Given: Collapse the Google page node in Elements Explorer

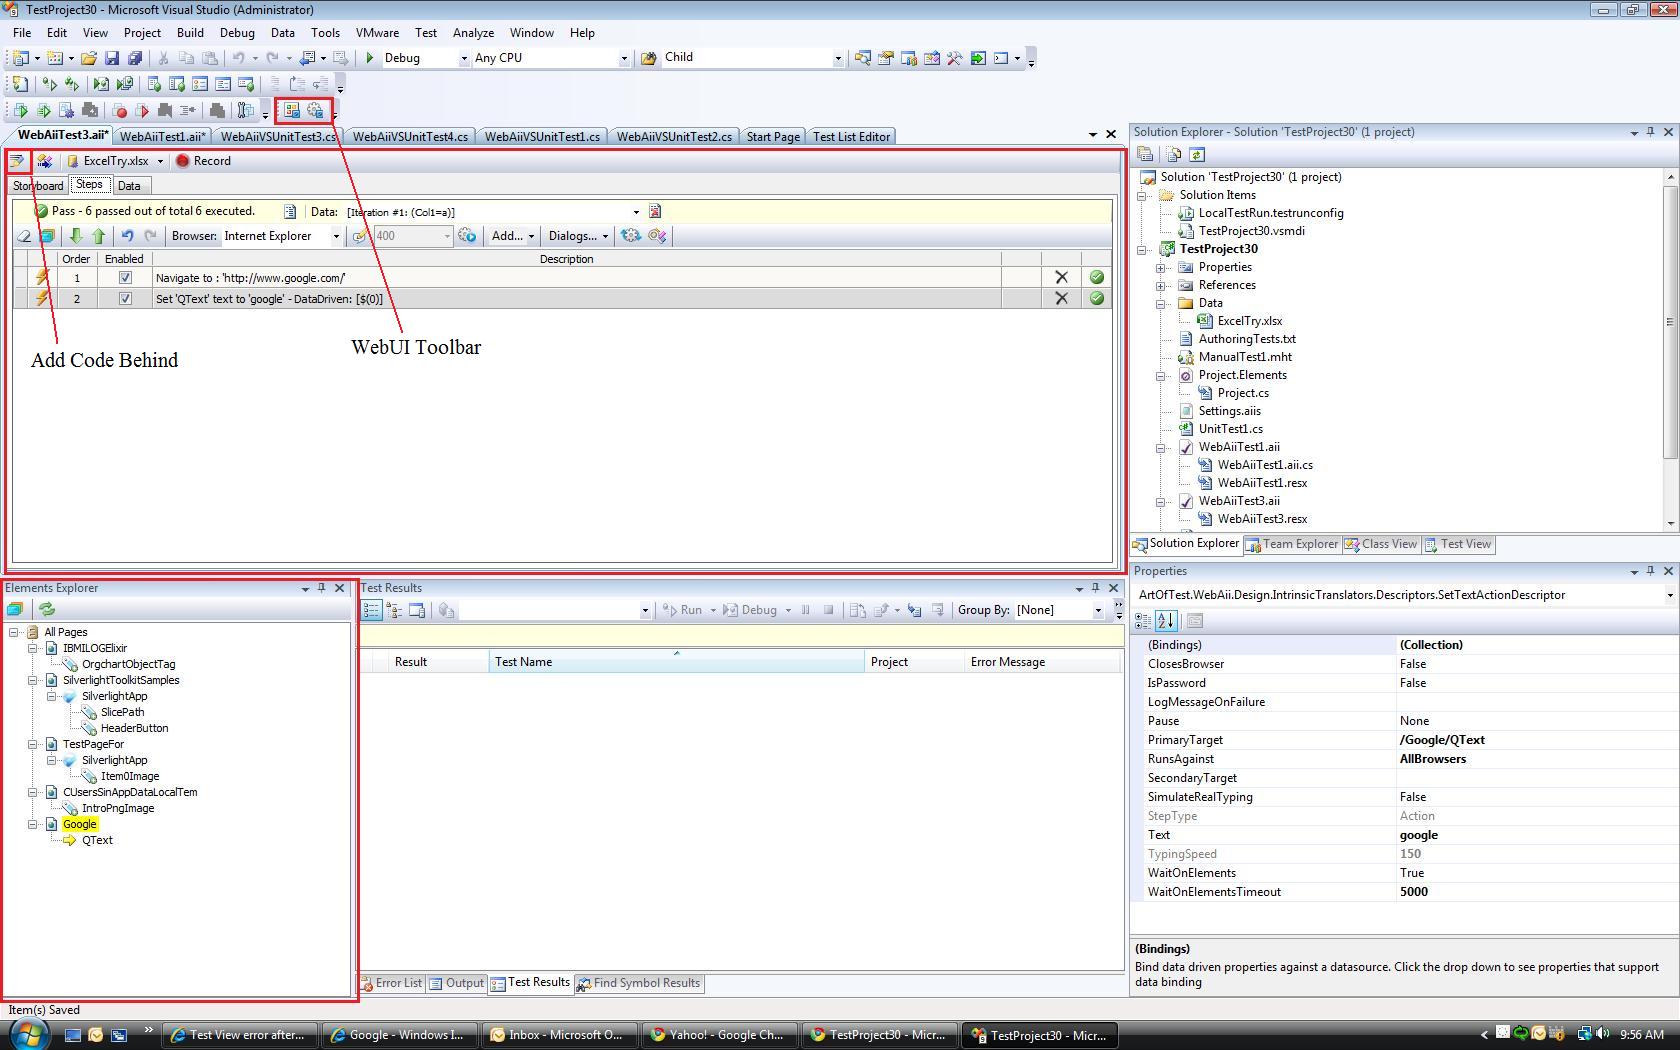Looking at the screenshot, I should tap(33, 824).
